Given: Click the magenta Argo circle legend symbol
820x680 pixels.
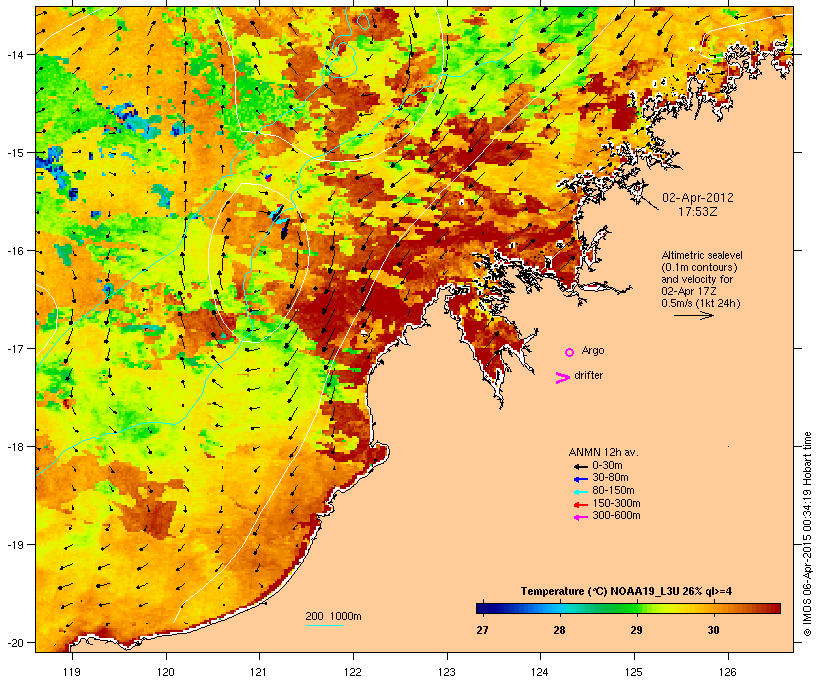Looking at the screenshot, I should click(x=570, y=352).
